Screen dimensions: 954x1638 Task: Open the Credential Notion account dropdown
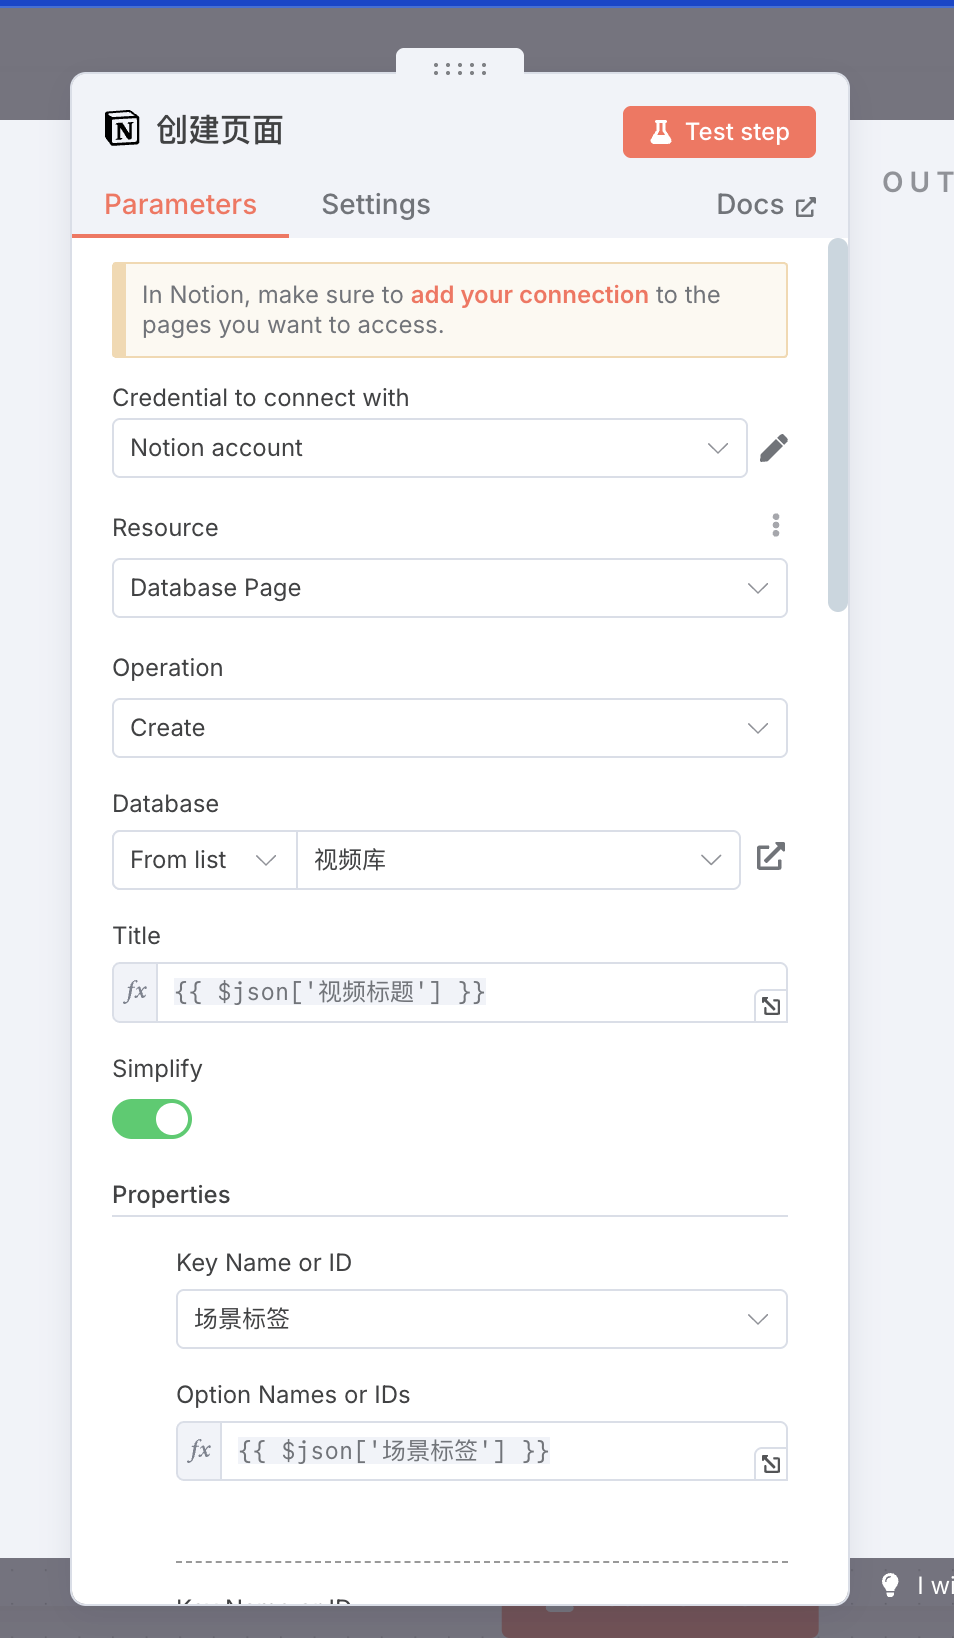(430, 448)
